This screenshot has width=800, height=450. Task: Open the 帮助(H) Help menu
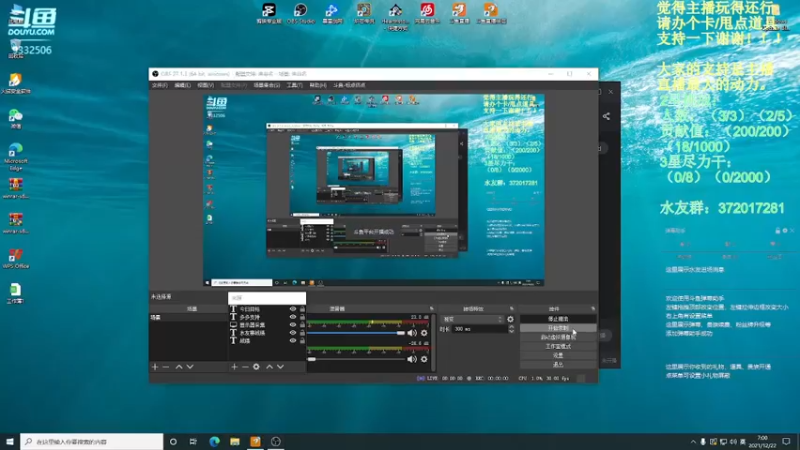318,85
